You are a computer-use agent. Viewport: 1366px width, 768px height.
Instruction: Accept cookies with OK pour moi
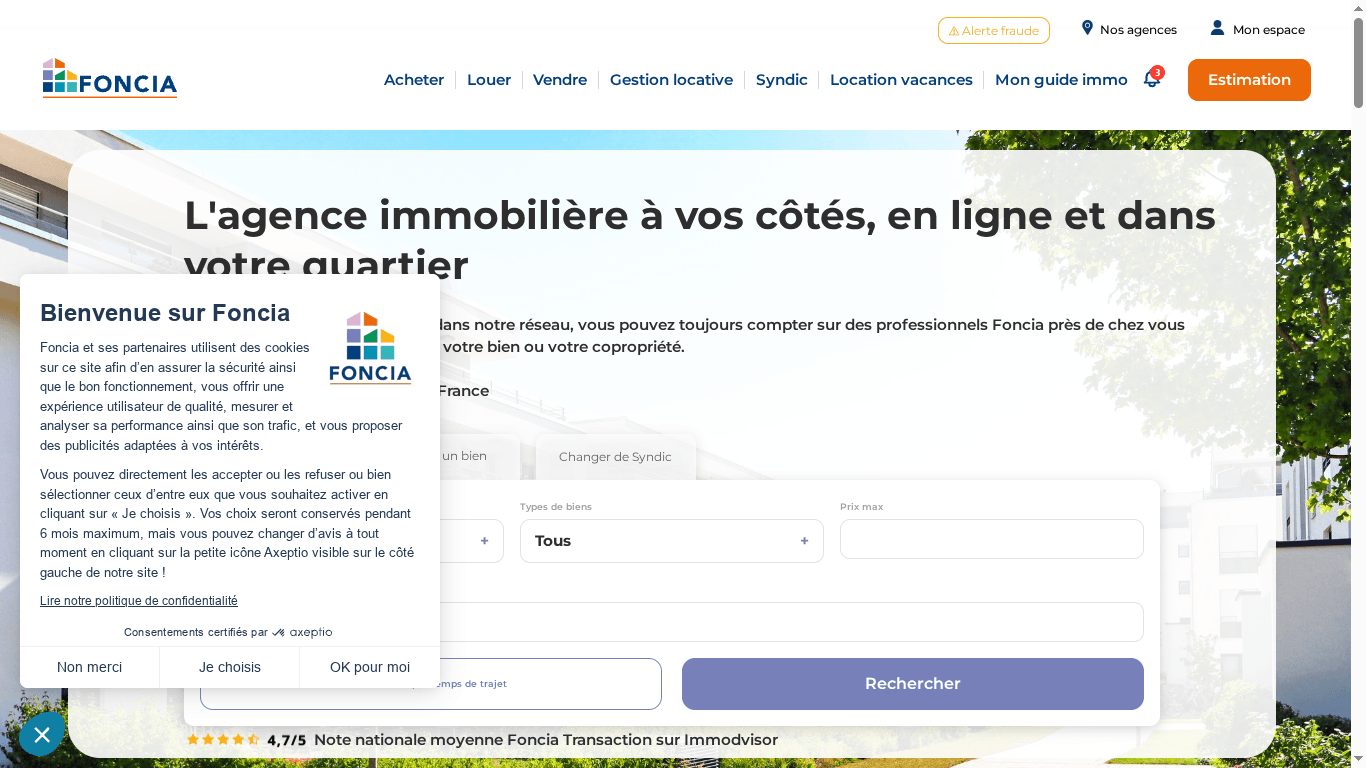369,667
